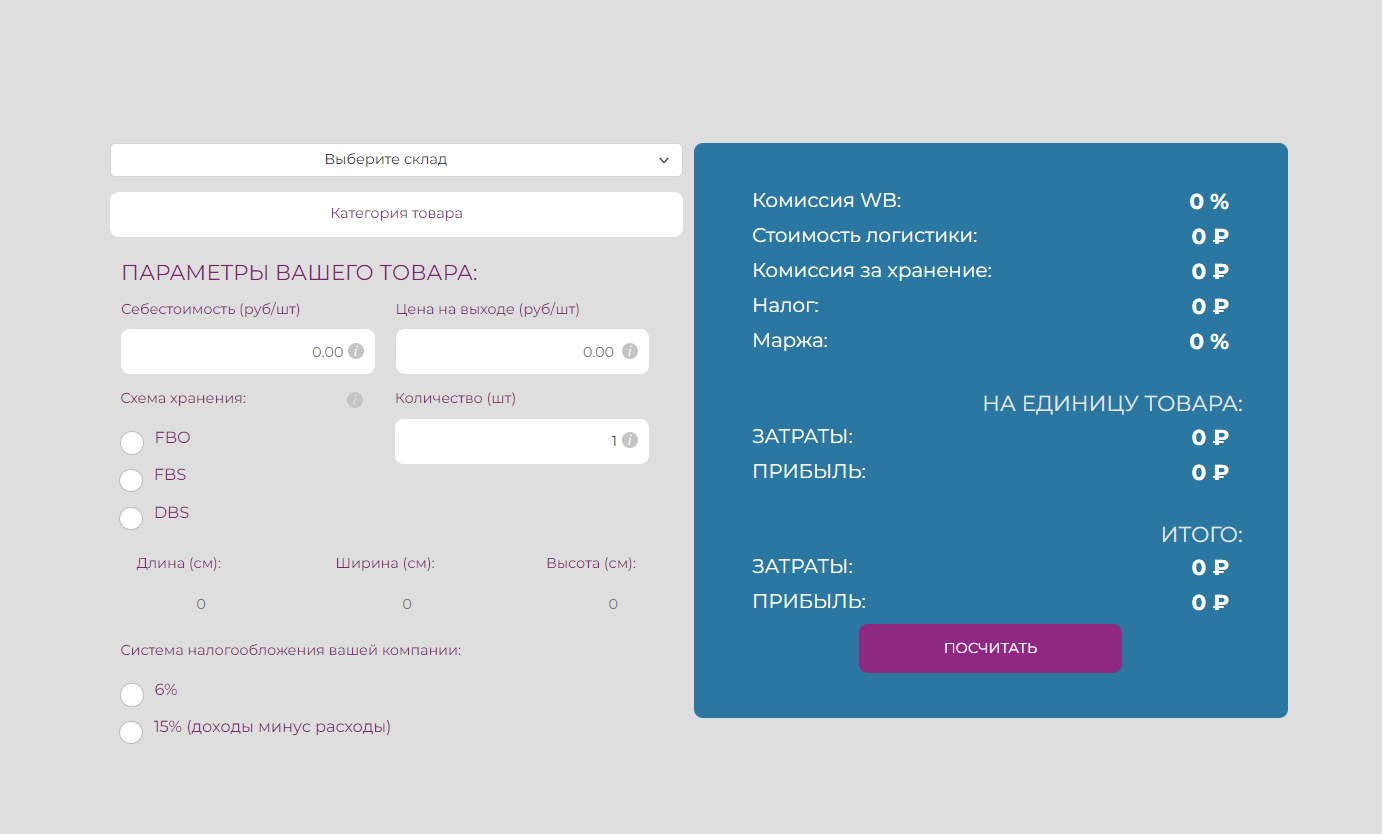Select the FBO storage scheme
This screenshot has height=834, width=1382.
tap(131, 442)
